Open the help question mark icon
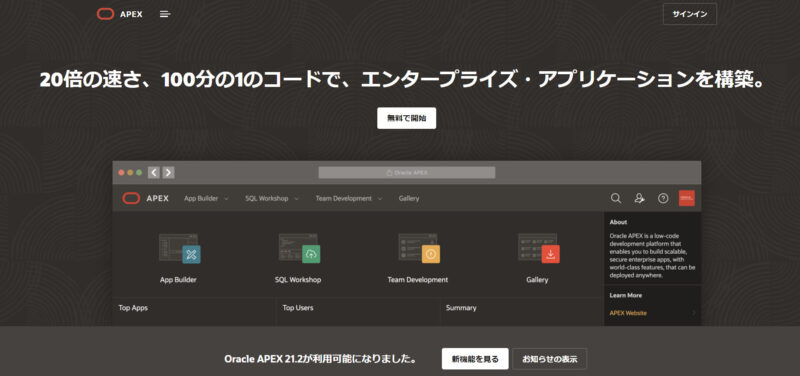This screenshot has width=800, height=376. [x=663, y=198]
